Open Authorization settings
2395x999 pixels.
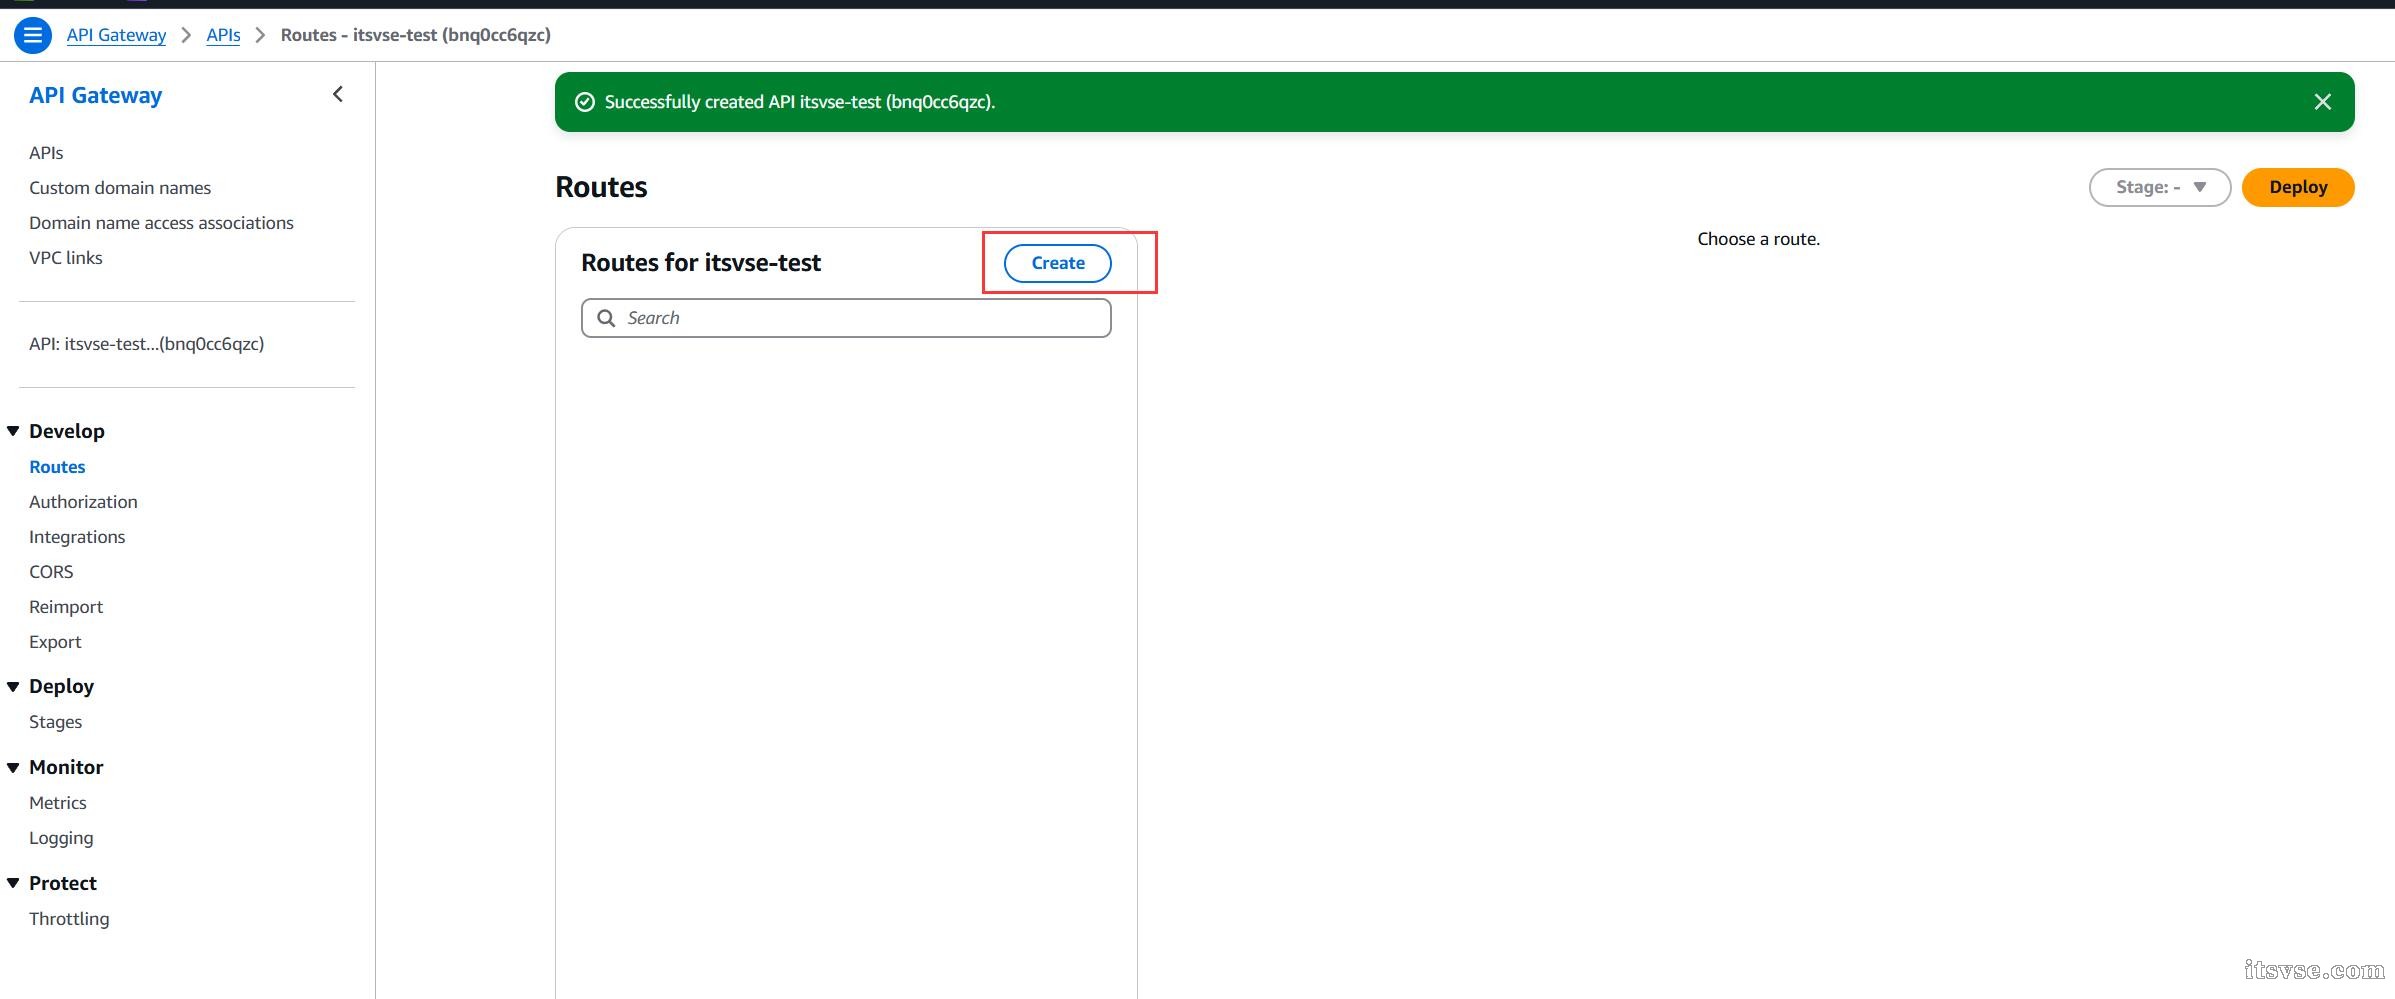[x=83, y=502]
